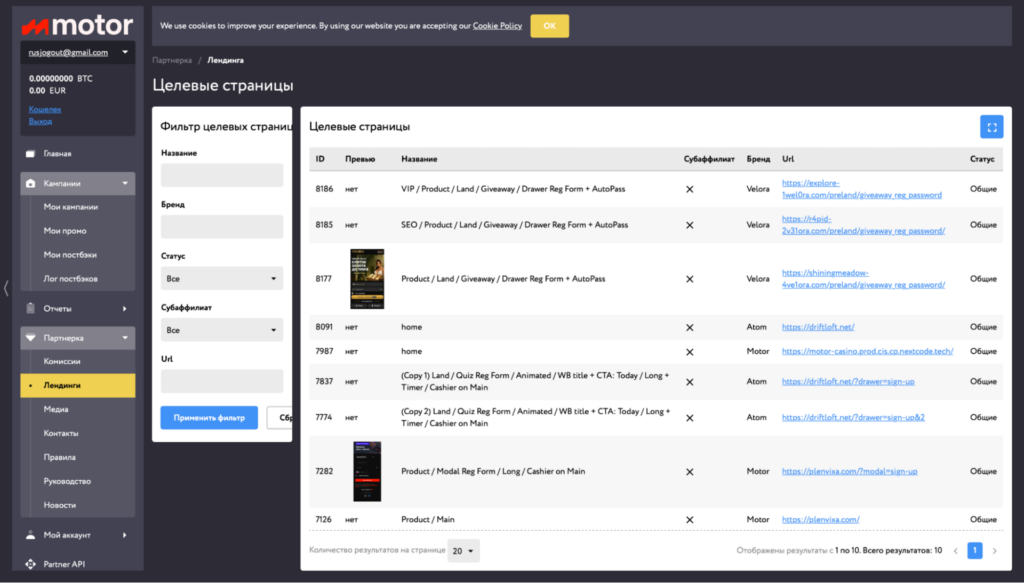Click the Отчеты clipboard icon
Image resolution: width=1024 pixels, height=583 pixels.
point(31,308)
